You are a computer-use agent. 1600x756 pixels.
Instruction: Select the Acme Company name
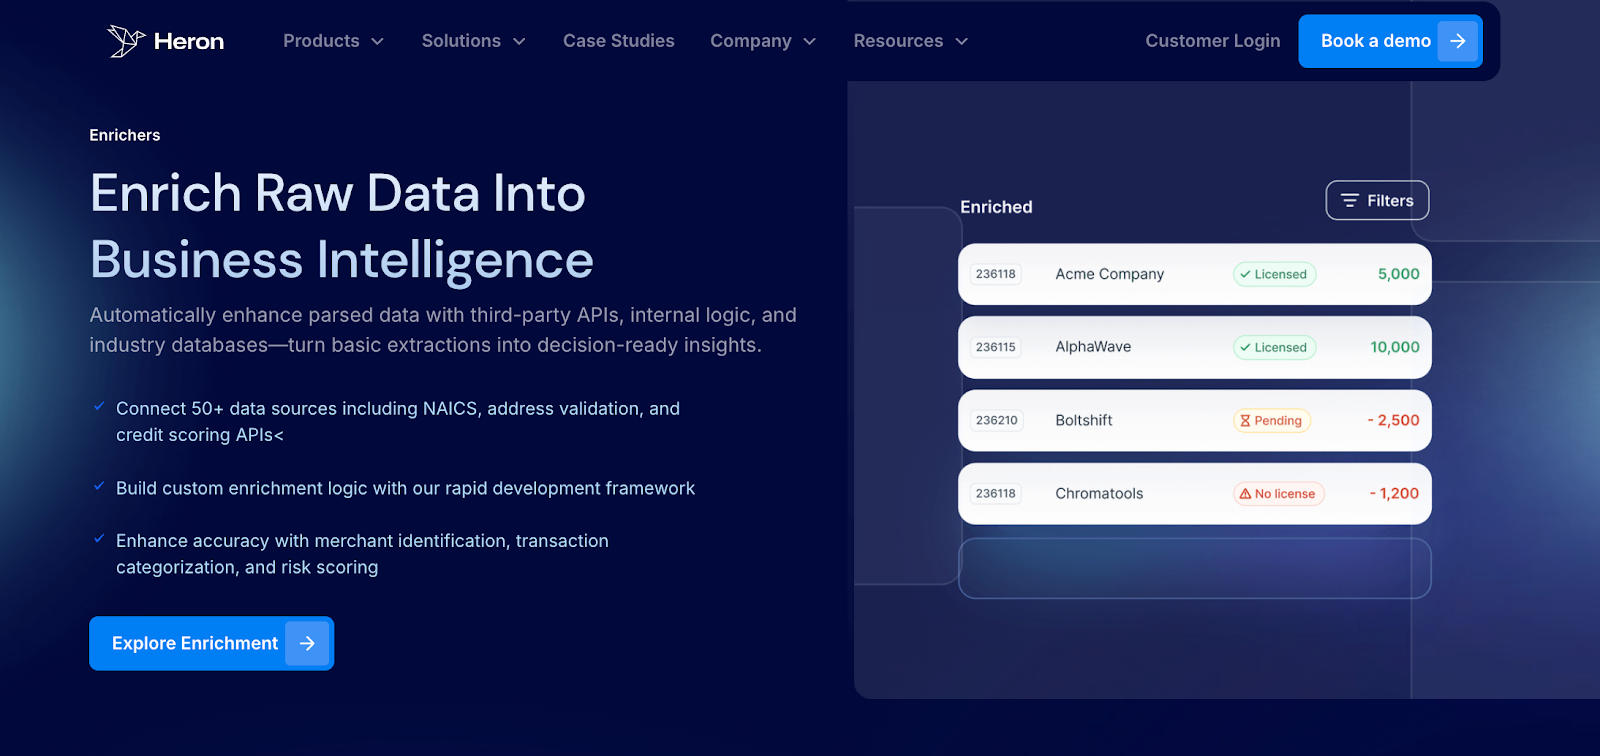pyautogui.click(x=1109, y=274)
